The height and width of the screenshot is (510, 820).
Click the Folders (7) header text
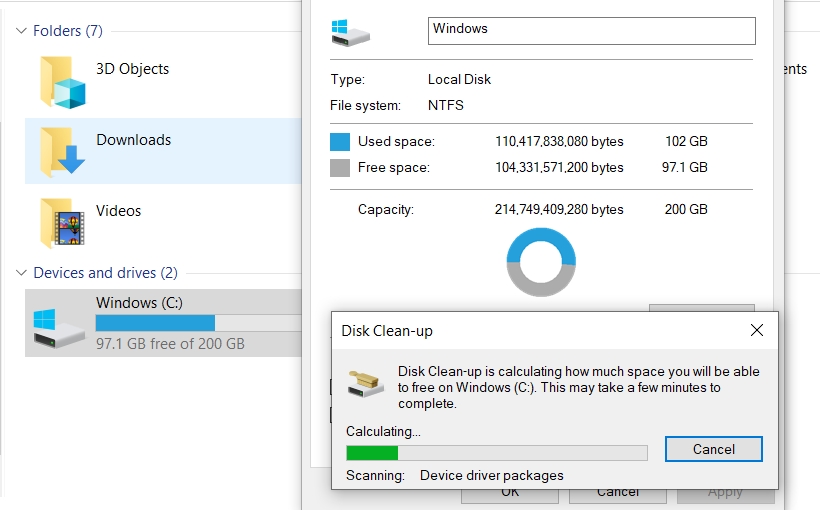68,31
